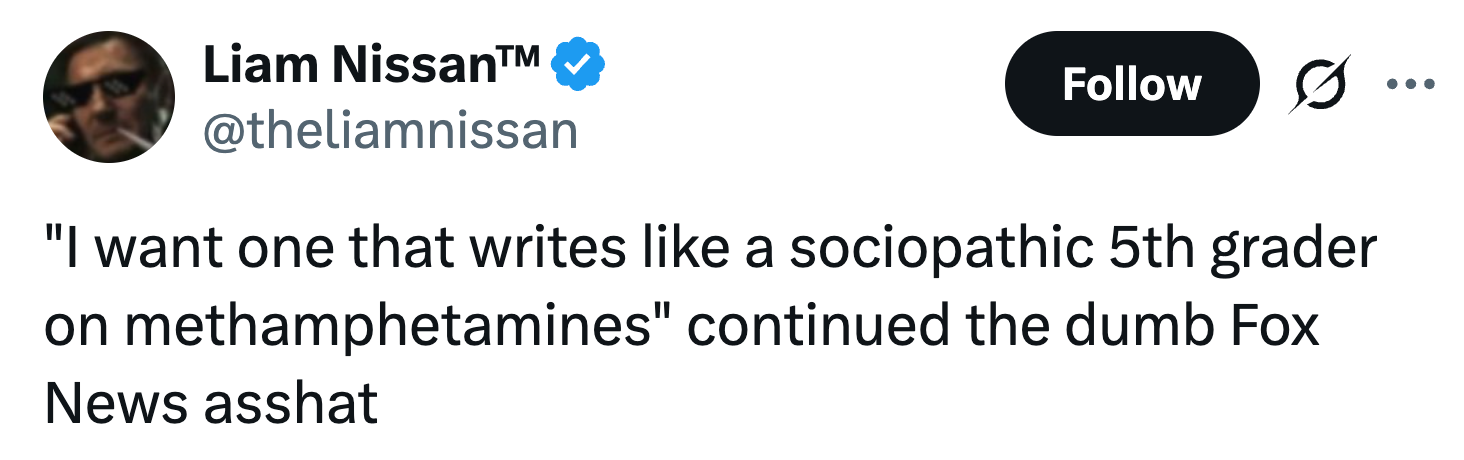Click the word "asshat" in the tweet
The image size is (1464, 460).
click(290, 403)
